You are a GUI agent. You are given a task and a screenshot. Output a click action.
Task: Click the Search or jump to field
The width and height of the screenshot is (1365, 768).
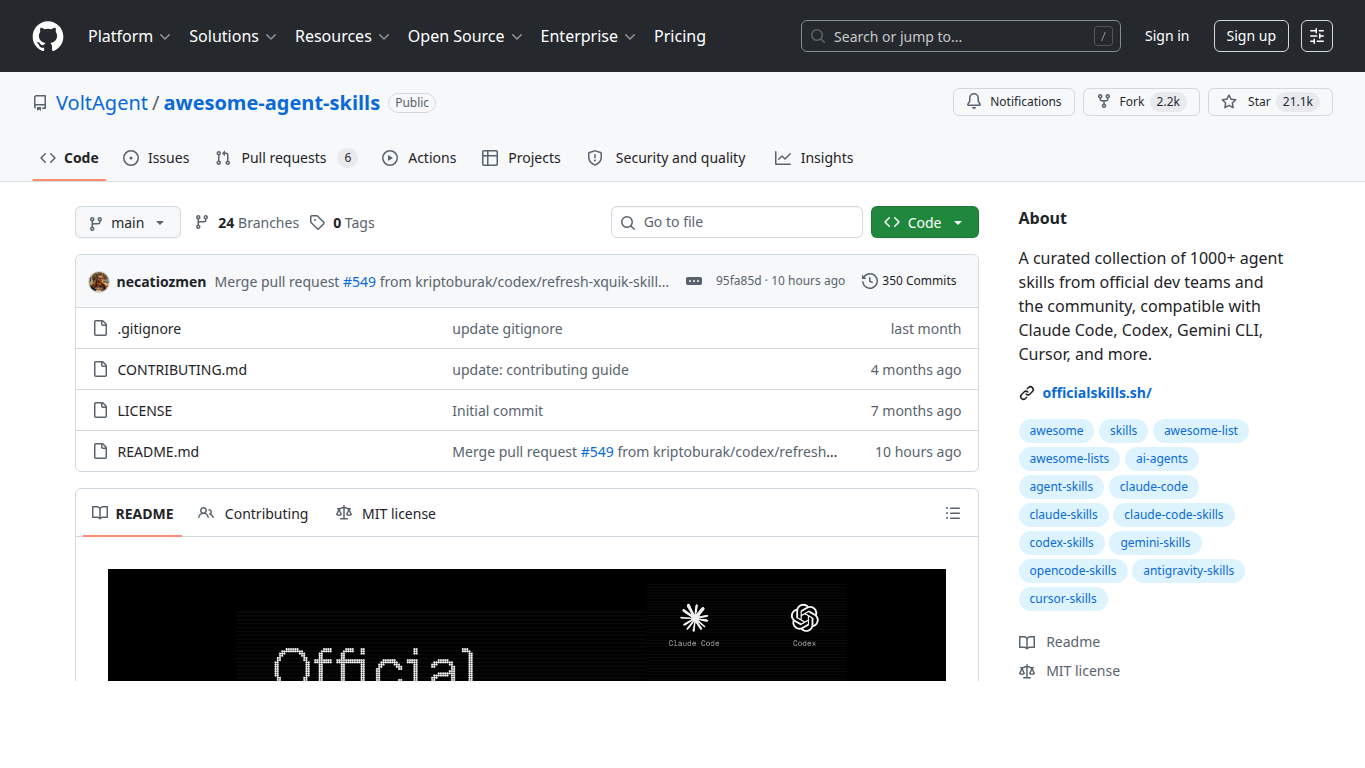[x=961, y=36]
